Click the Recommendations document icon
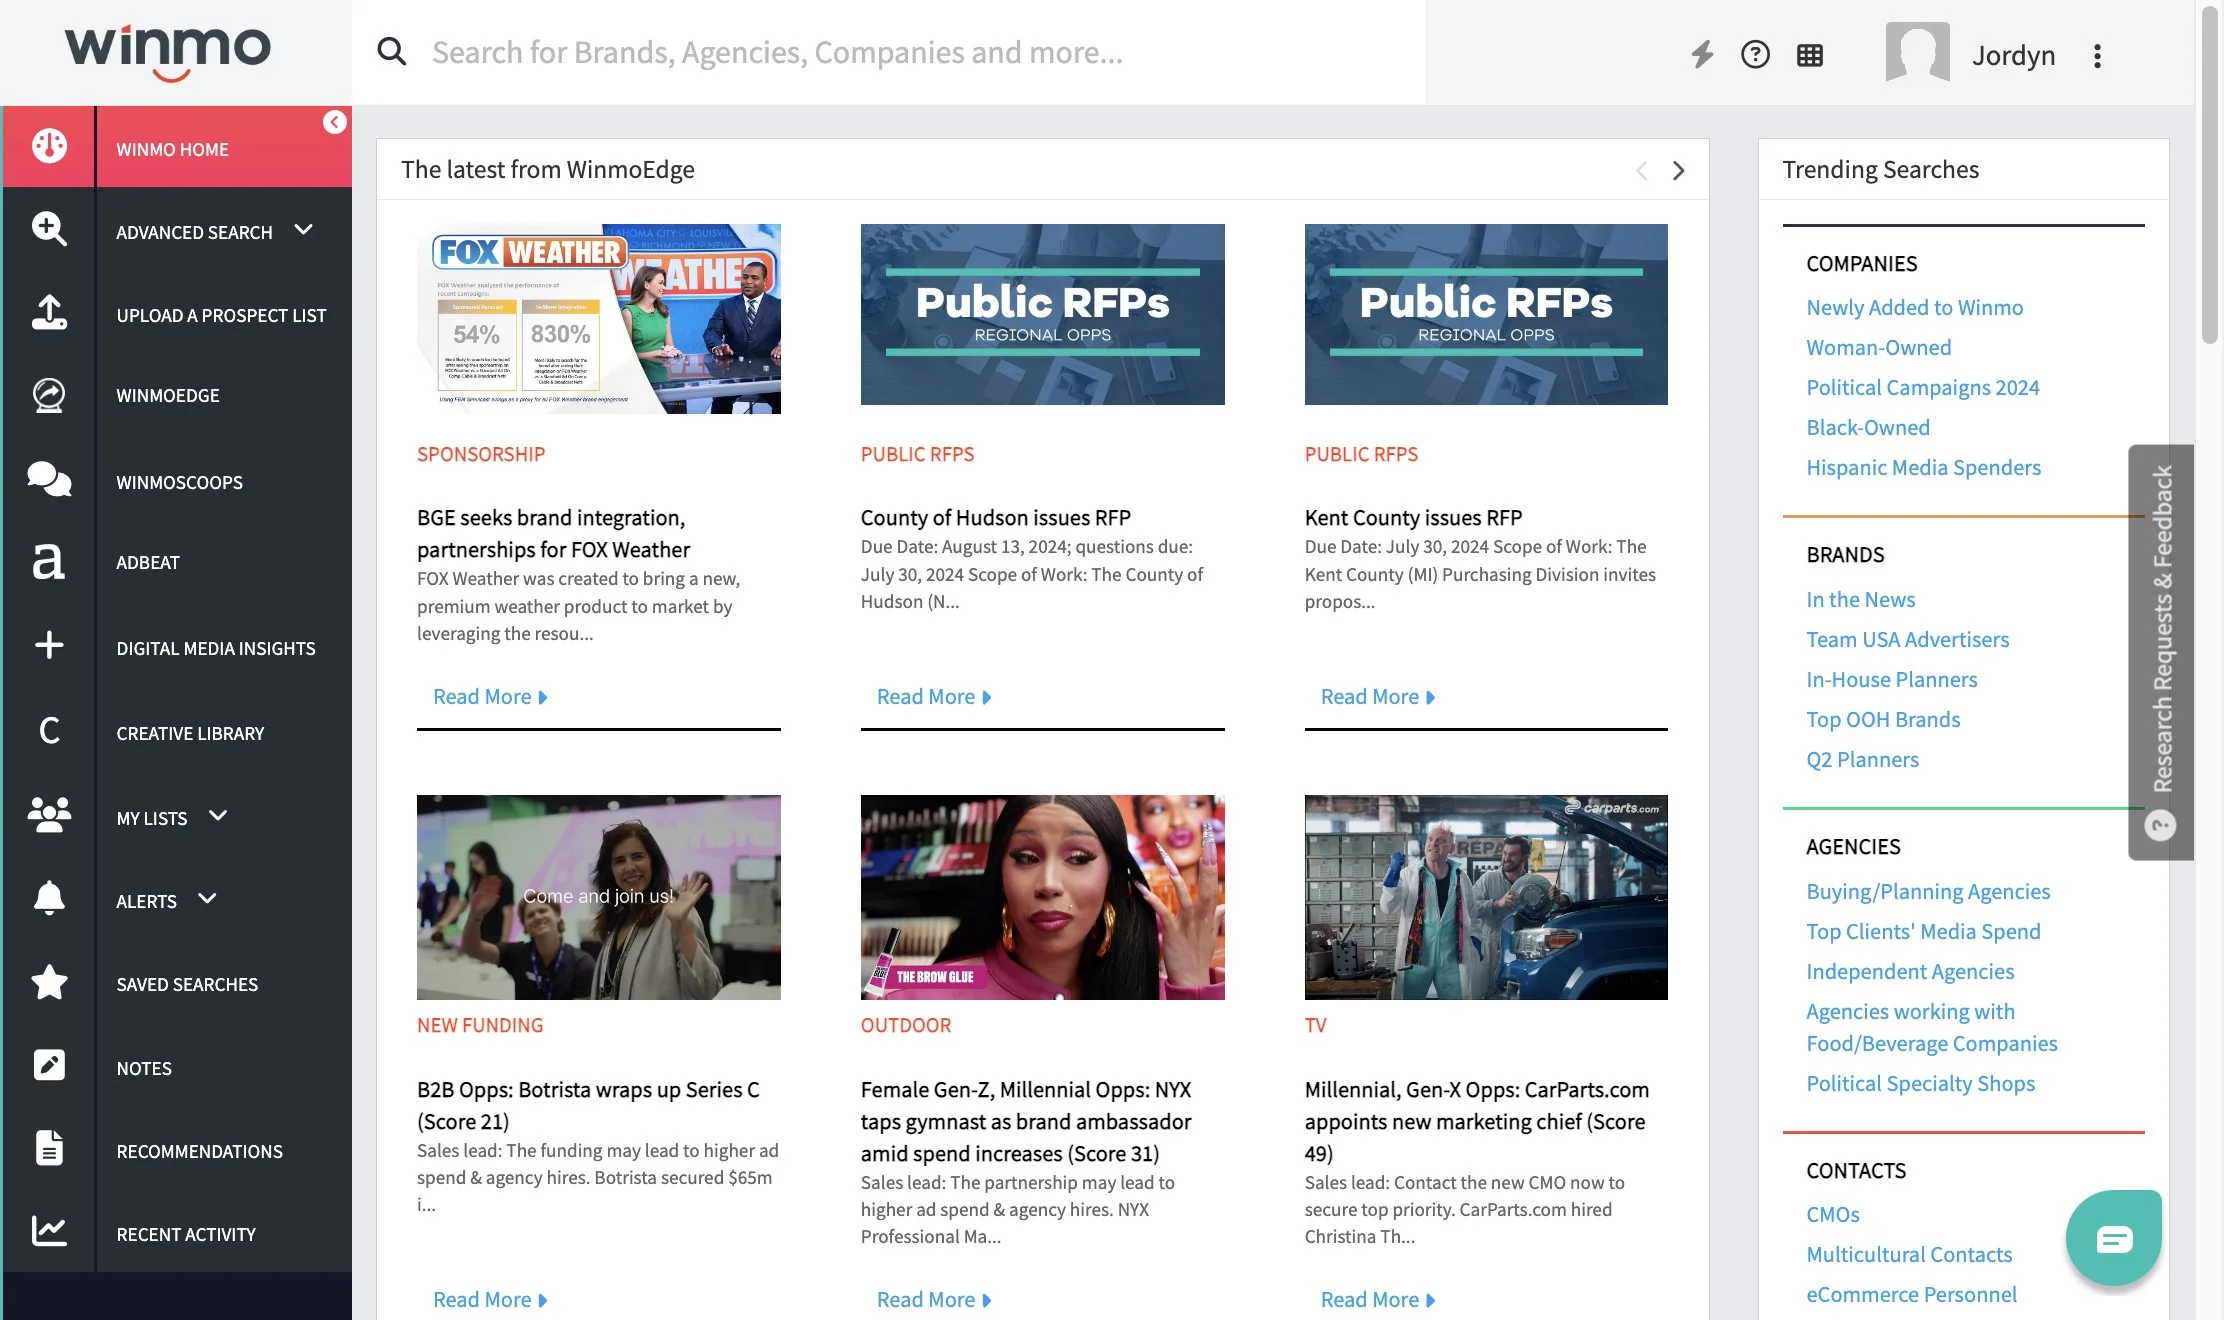The height and width of the screenshot is (1320, 2224). coord(49,1148)
